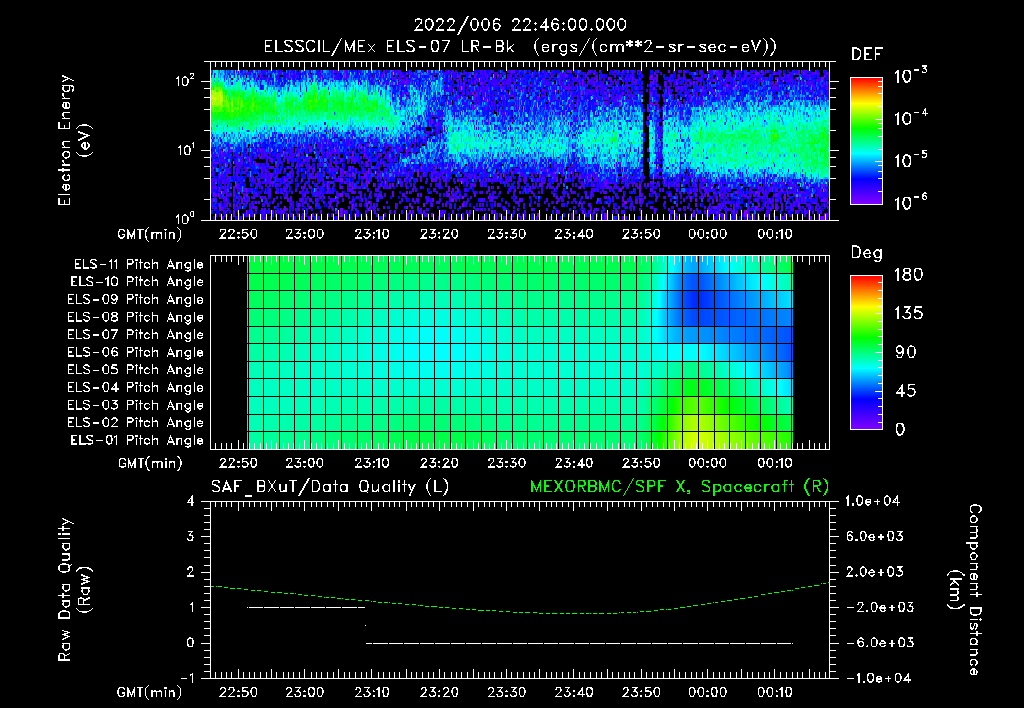Click the 6.0e+03 right axis value

click(875, 536)
